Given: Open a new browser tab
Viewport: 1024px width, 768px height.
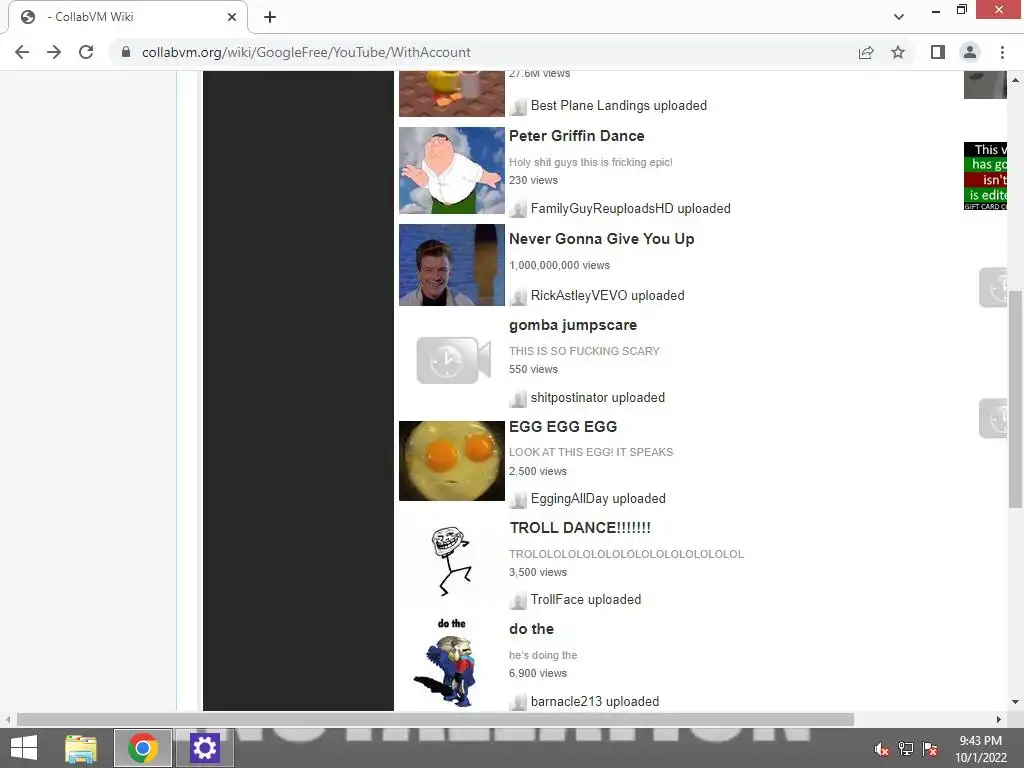Looking at the screenshot, I should pos(270,17).
